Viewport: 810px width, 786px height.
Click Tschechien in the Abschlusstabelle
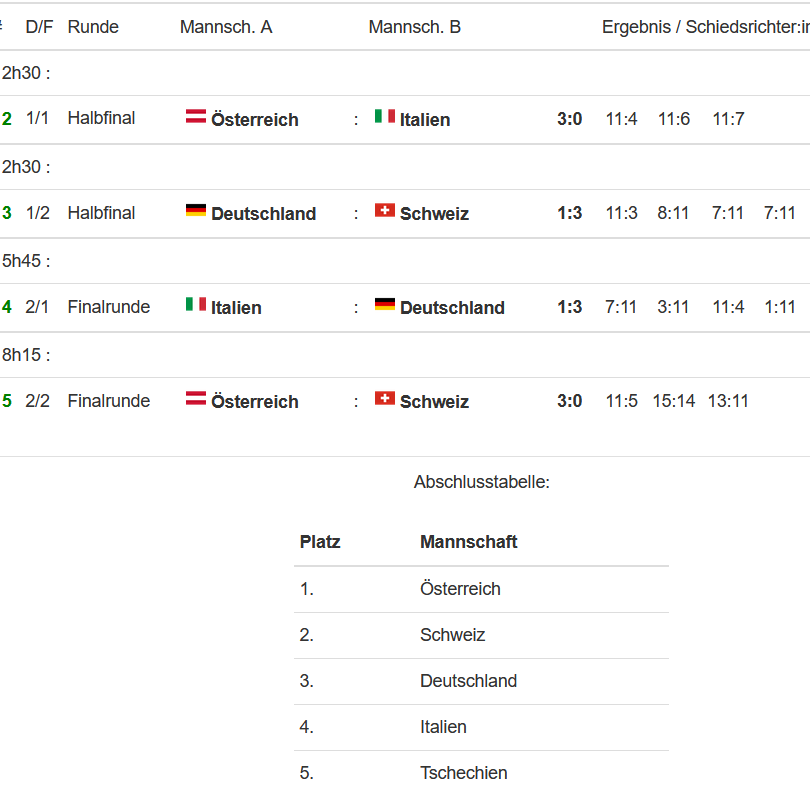click(463, 773)
